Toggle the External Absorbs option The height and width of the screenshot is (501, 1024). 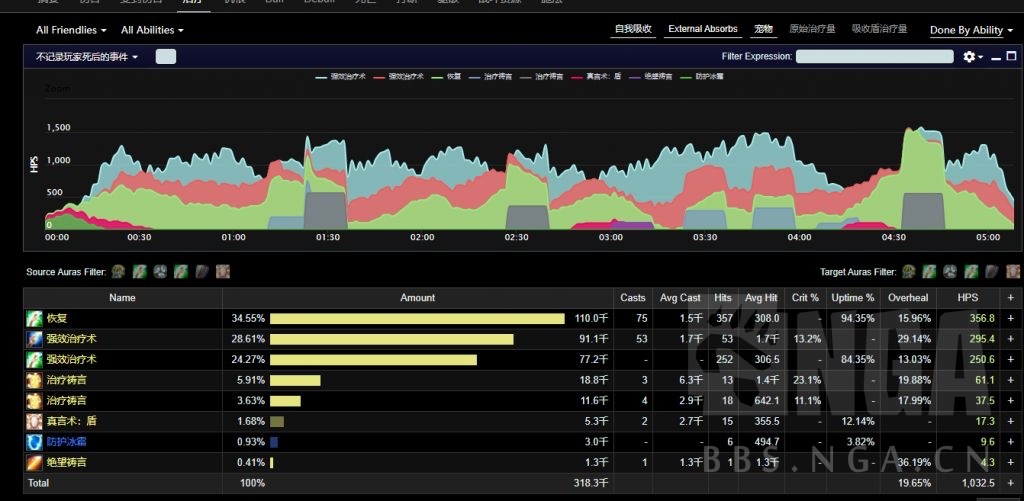(x=702, y=29)
